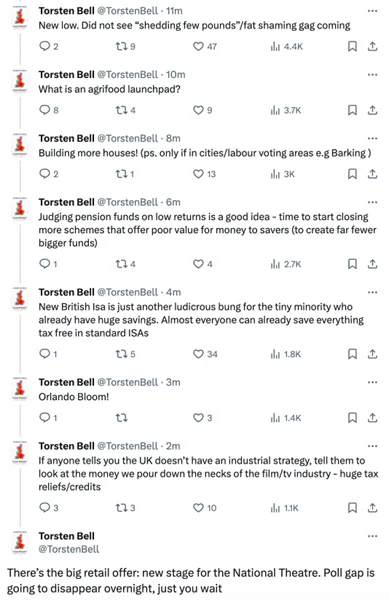The image size is (389, 600).
Task: Bookmark the Building more houses tweet
Action: coord(352,174)
